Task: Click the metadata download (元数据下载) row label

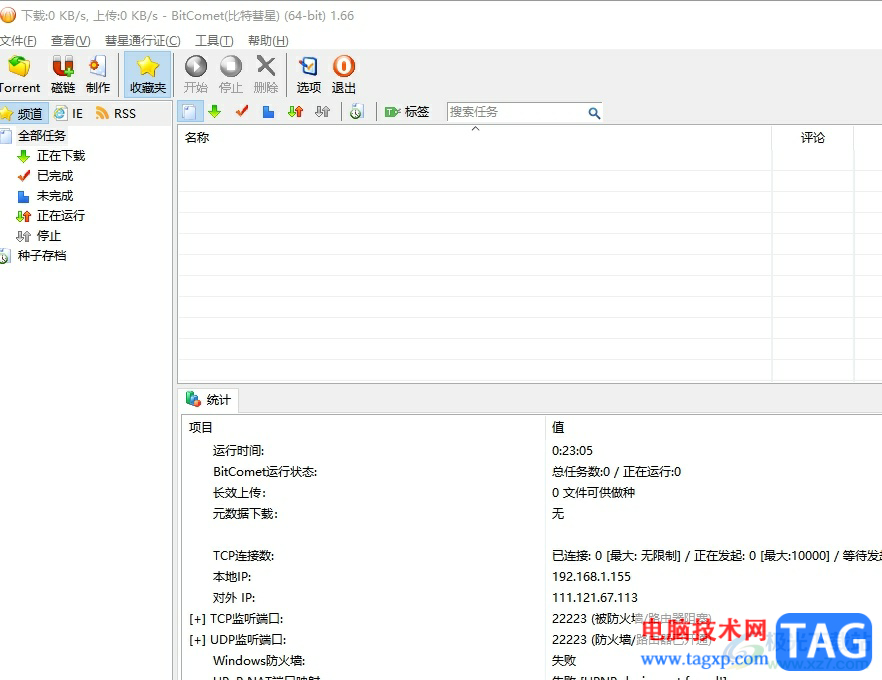Action: tap(245, 514)
